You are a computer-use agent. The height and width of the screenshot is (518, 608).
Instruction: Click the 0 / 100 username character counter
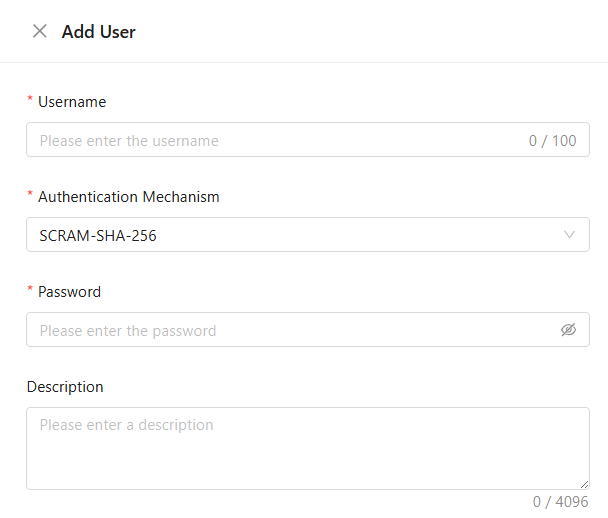[553, 141]
